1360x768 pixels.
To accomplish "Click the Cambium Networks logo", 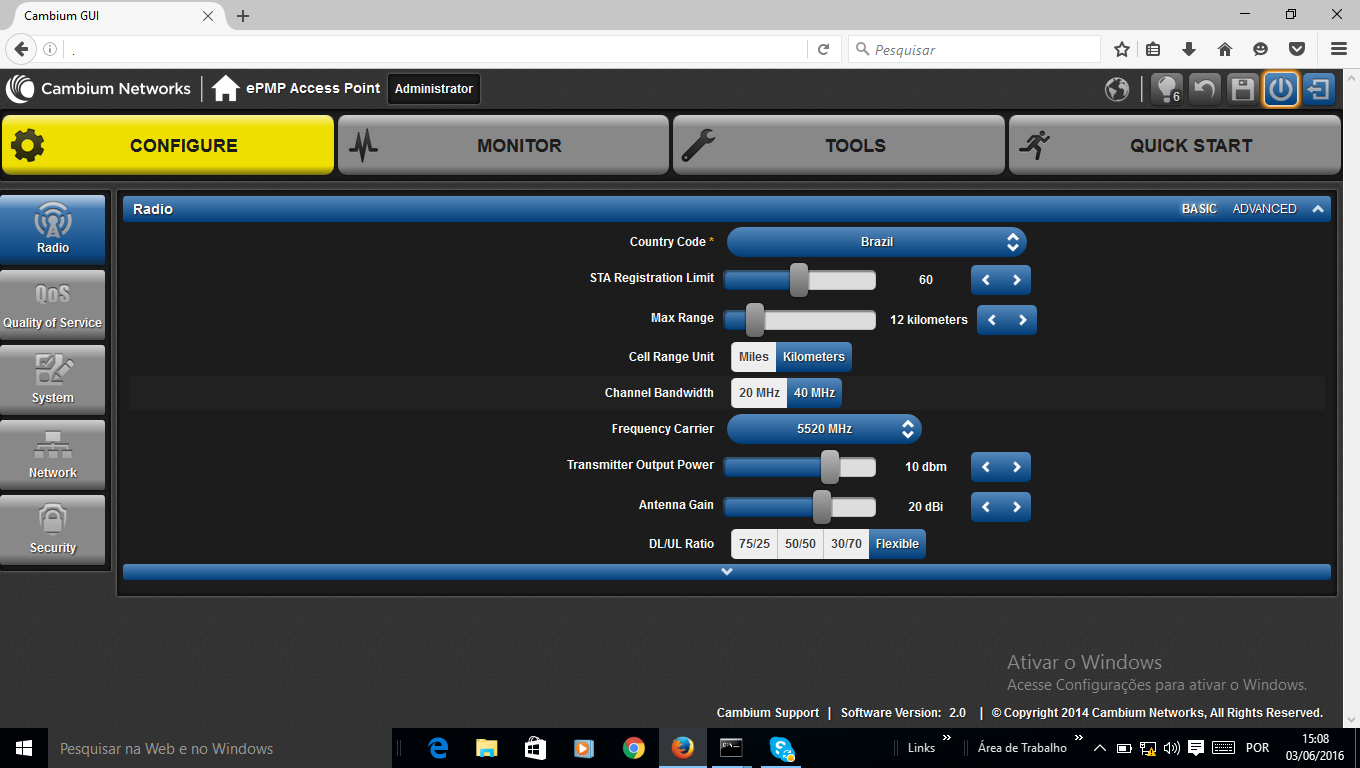I will (98, 89).
